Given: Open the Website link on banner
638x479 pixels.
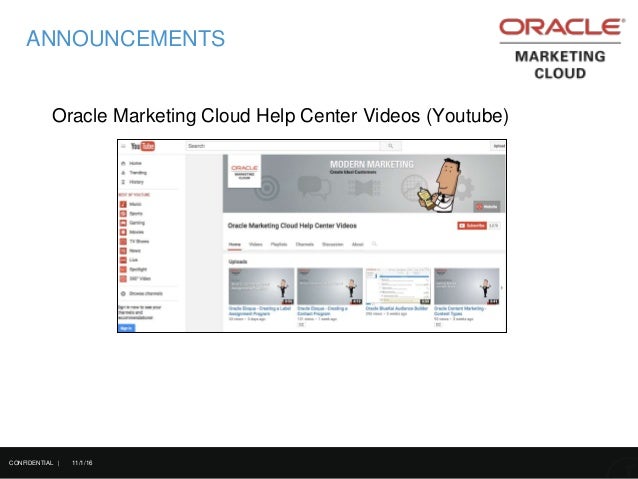Looking at the screenshot, I should [x=487, y=207].
